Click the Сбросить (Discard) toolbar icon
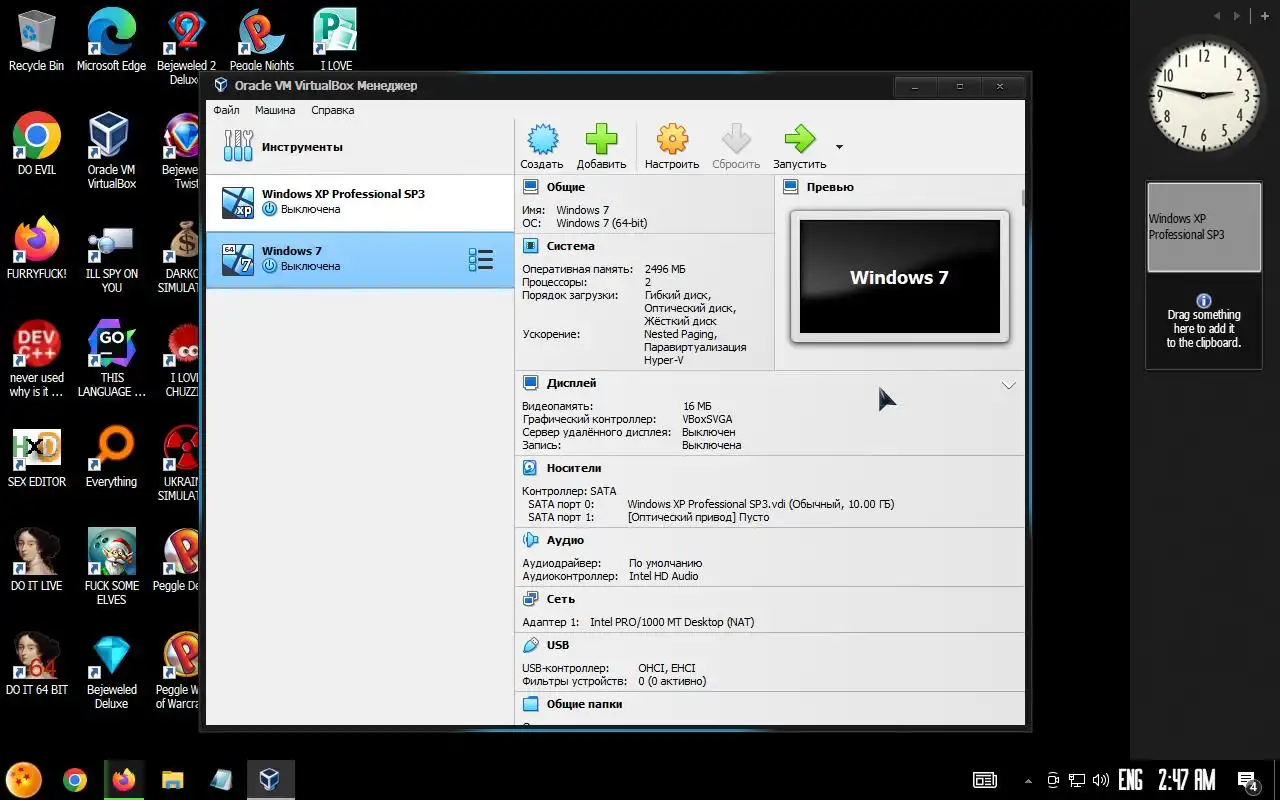Viewport: 1280px width, 800px height. 736,146
